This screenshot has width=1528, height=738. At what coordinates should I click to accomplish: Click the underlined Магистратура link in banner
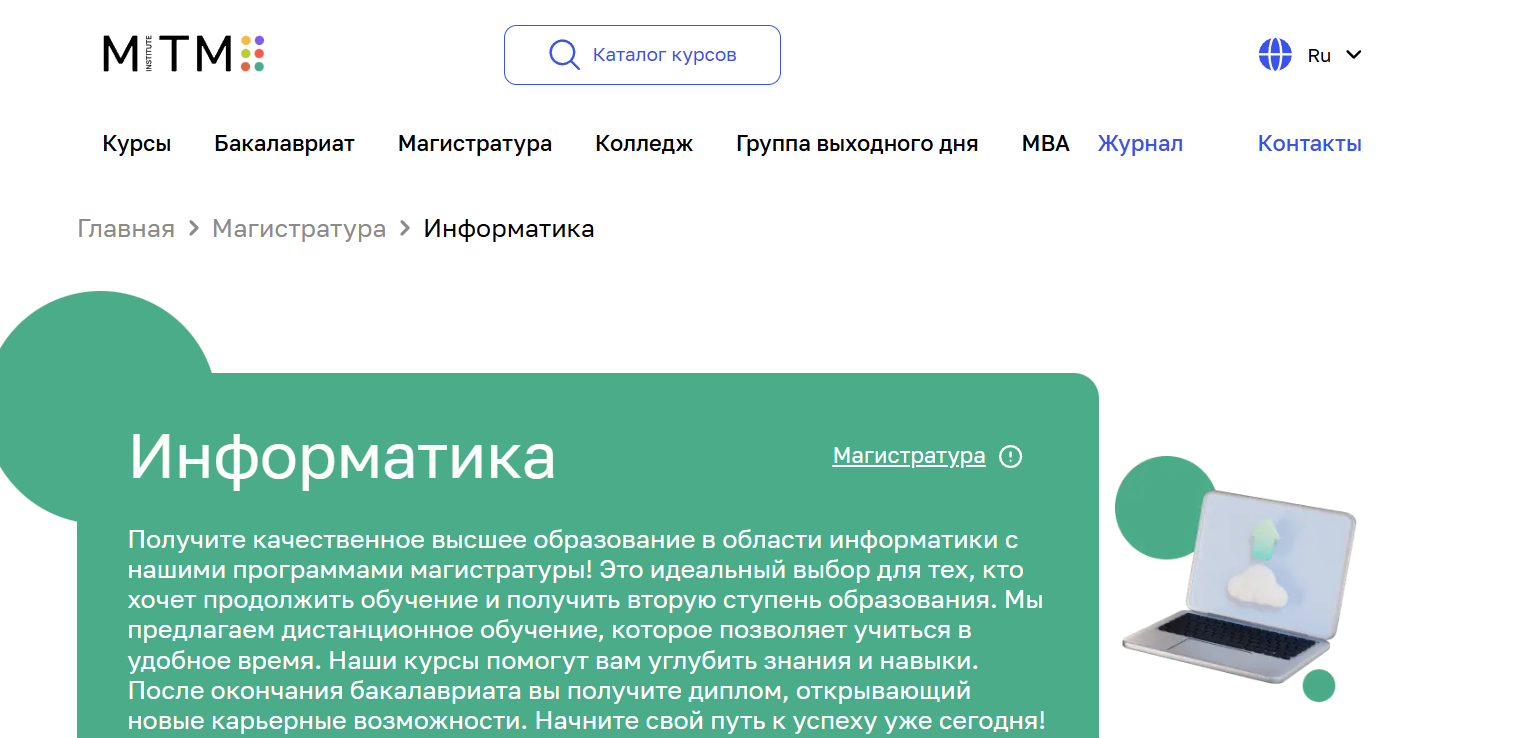click(x=909, y=456)
